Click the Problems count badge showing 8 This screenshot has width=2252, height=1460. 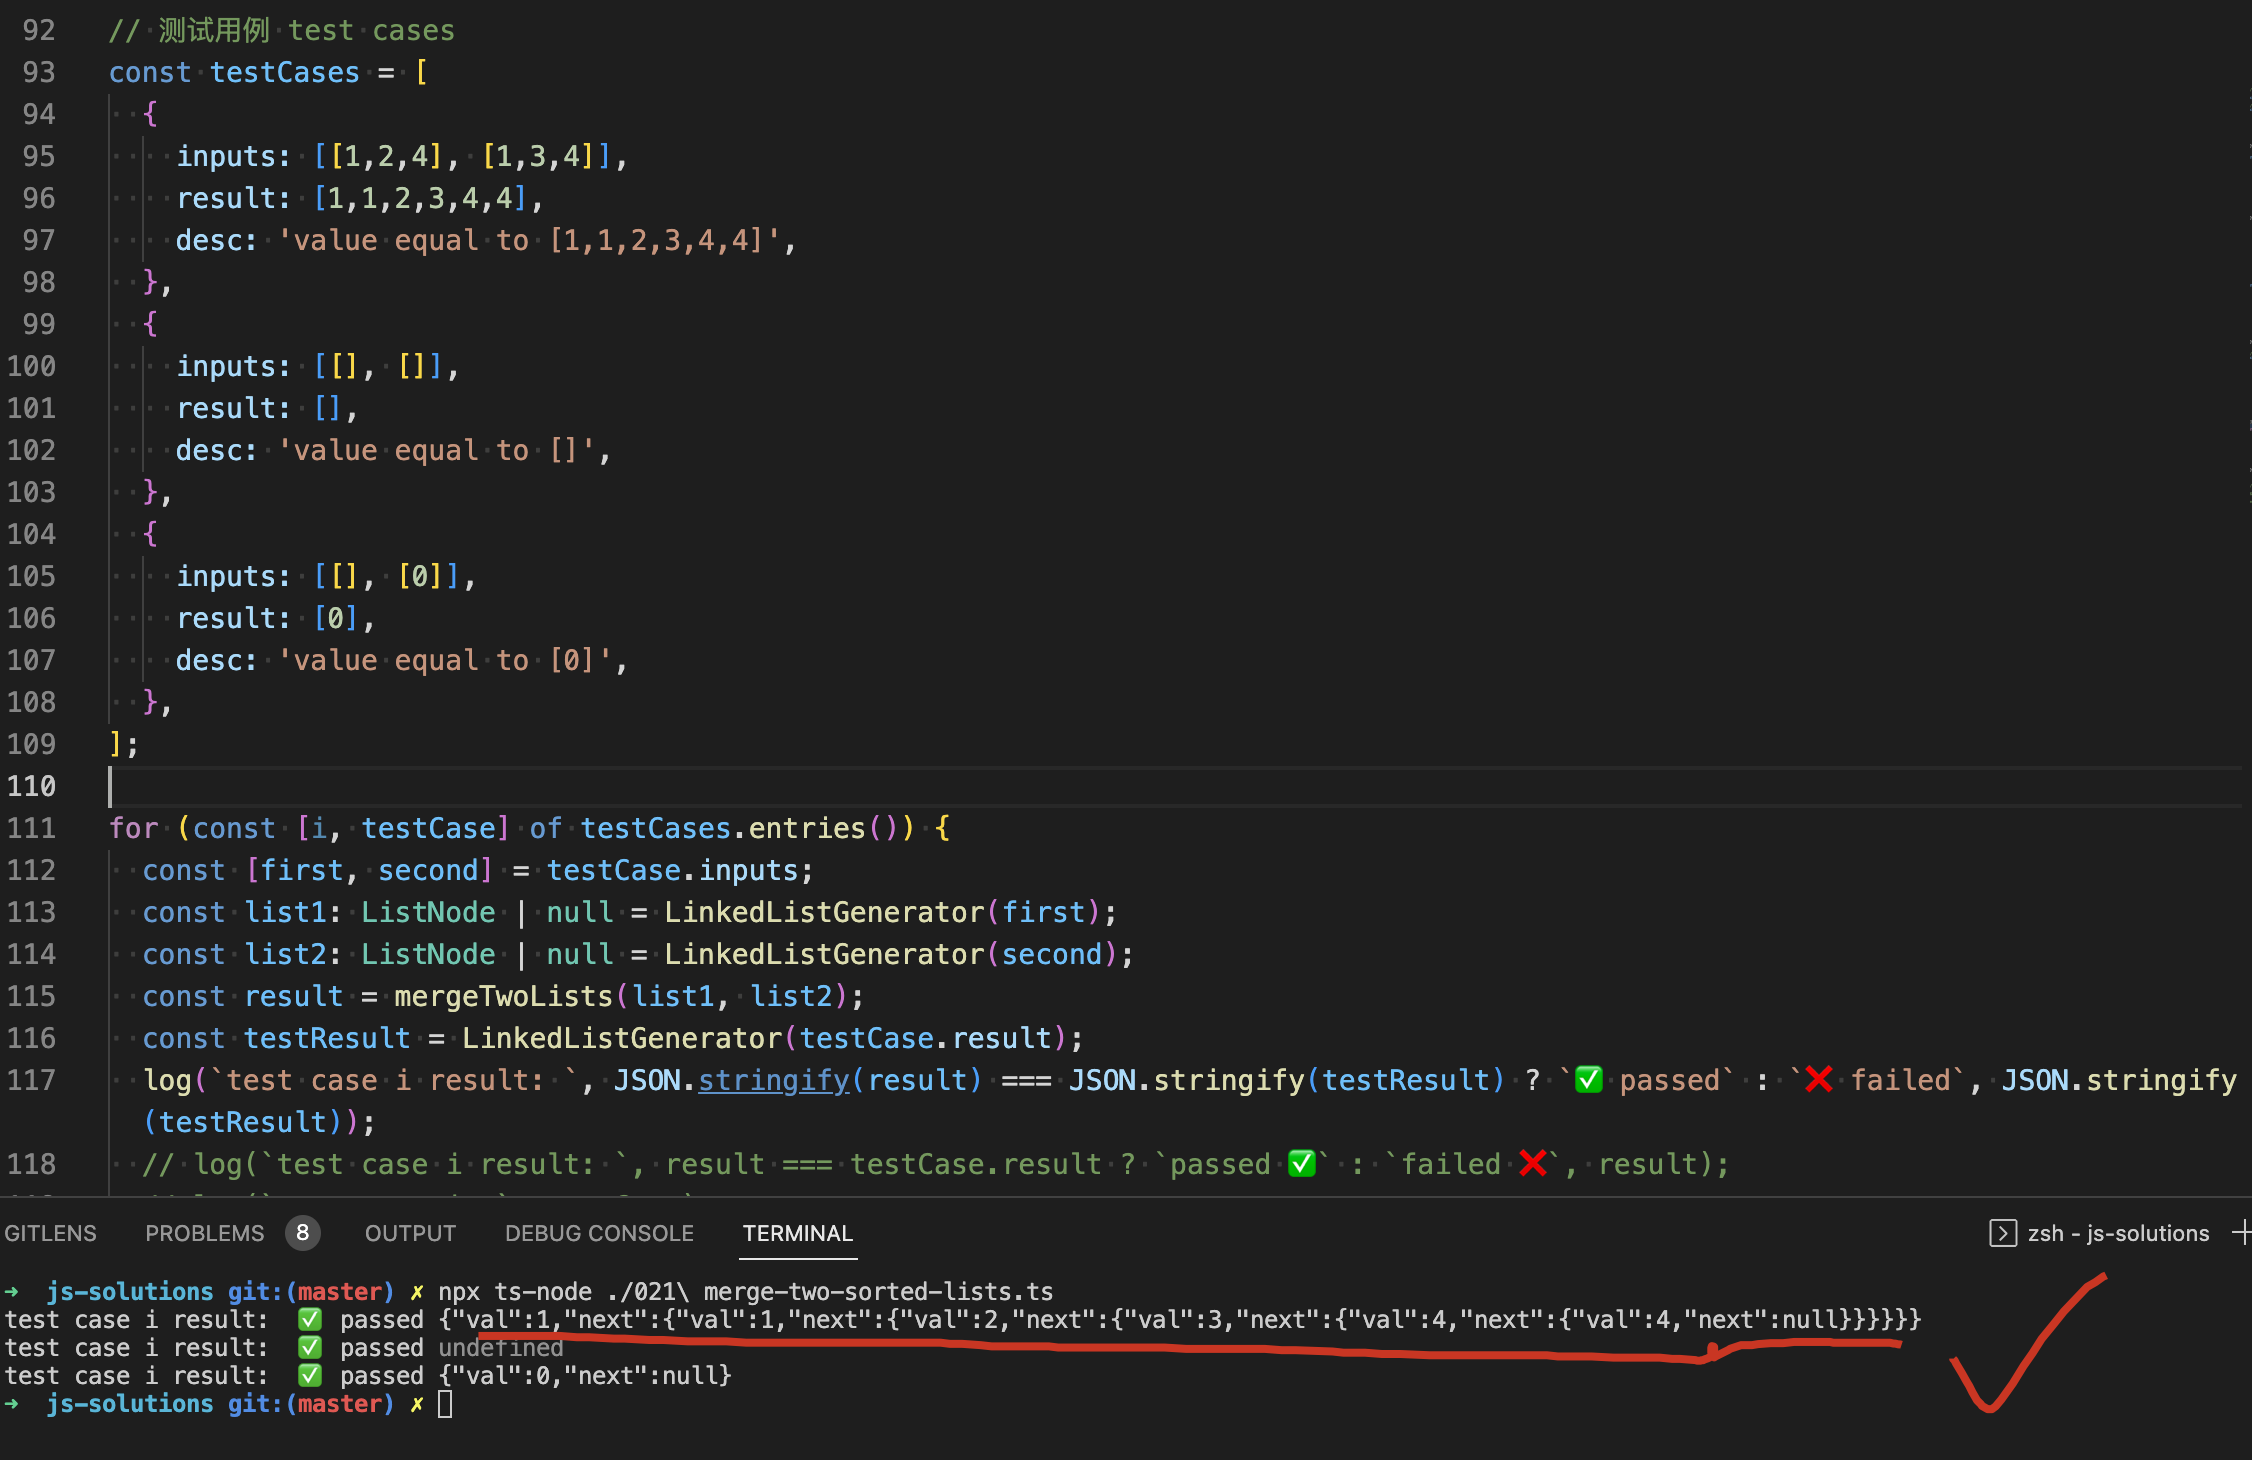click(302, 1233)
